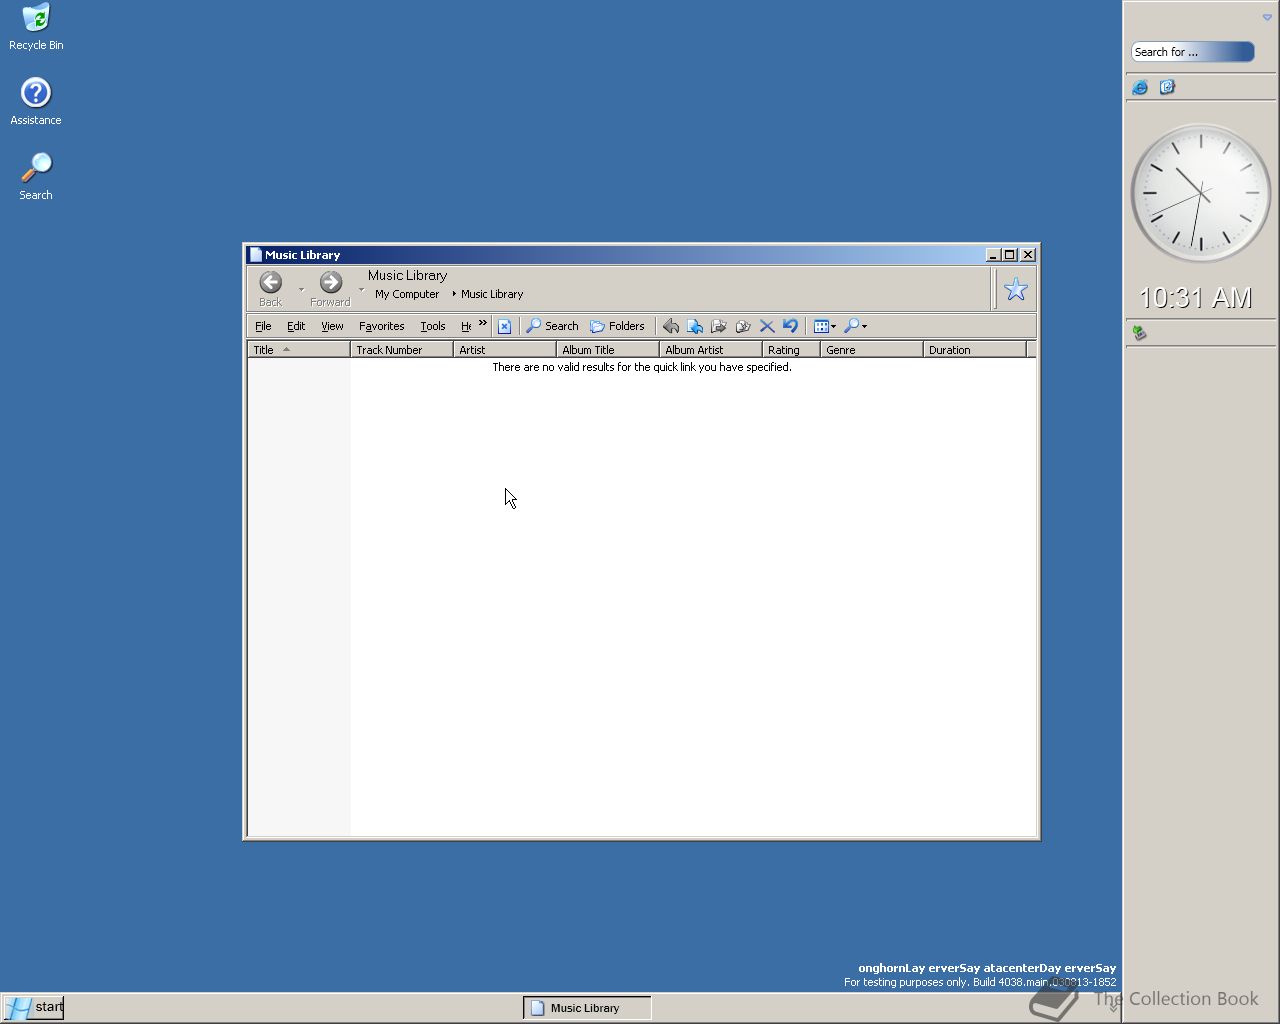Open the Tools menu
Viewport: 1280px width, 1024px height.
click(432, 326)
